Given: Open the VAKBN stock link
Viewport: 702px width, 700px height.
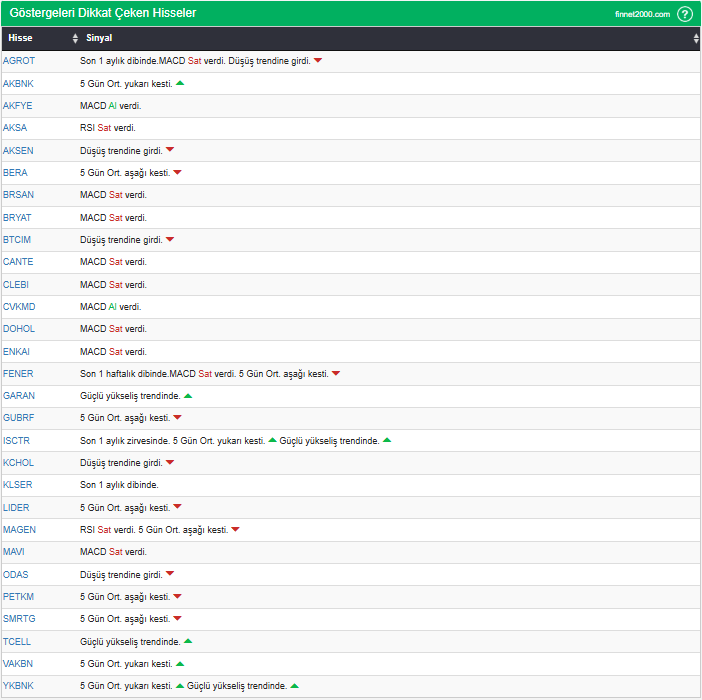Looking at the screenshot, I should click(x=18, y=664).
